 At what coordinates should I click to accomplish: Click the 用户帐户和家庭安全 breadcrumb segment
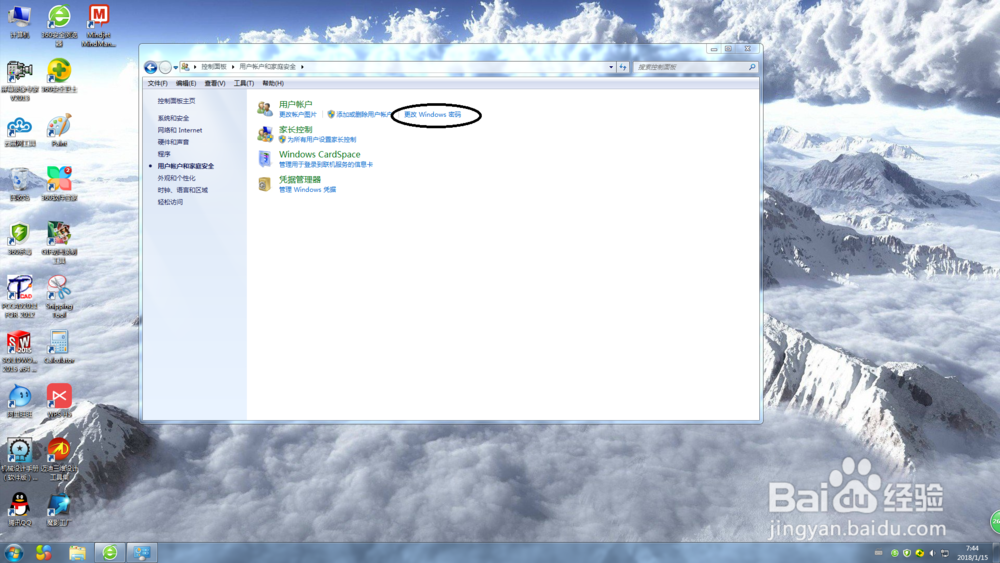268,67
